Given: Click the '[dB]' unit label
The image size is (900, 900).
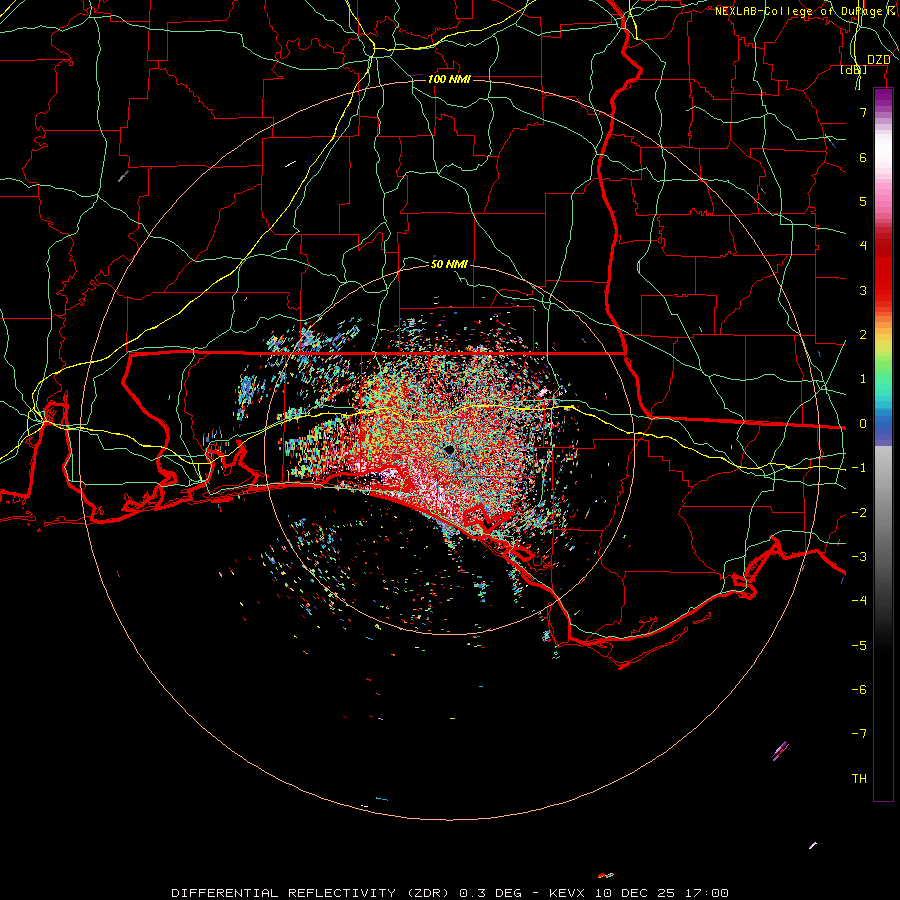Looking at the screenshot, I should coord(854,69).
